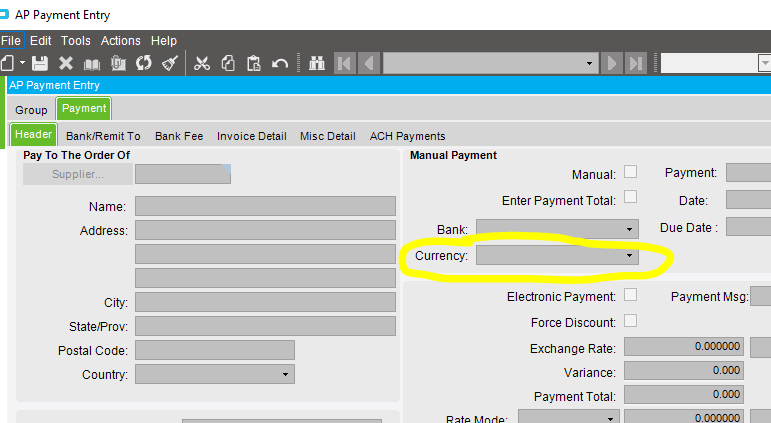
Task: Go to the Invoice Detail tab
Action: coord(252,136)
